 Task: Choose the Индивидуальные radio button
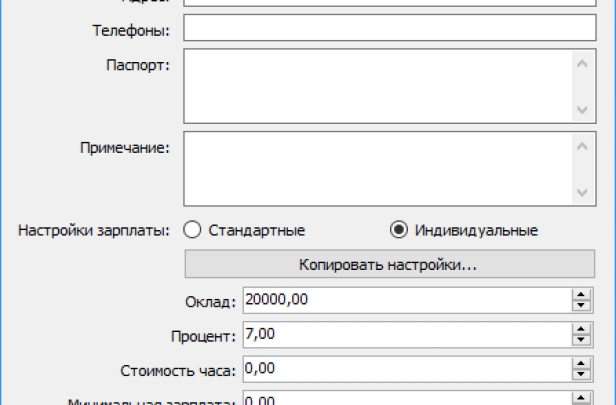point(398,230)
